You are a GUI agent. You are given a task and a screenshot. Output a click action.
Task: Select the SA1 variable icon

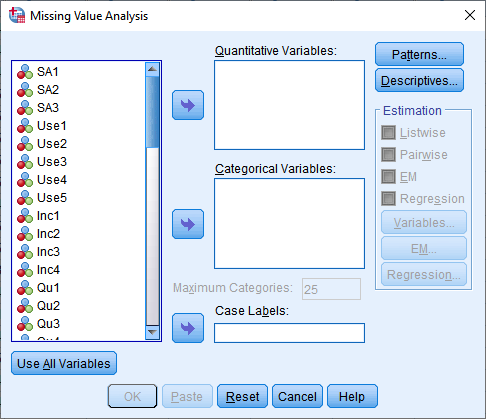coord(25,72)
